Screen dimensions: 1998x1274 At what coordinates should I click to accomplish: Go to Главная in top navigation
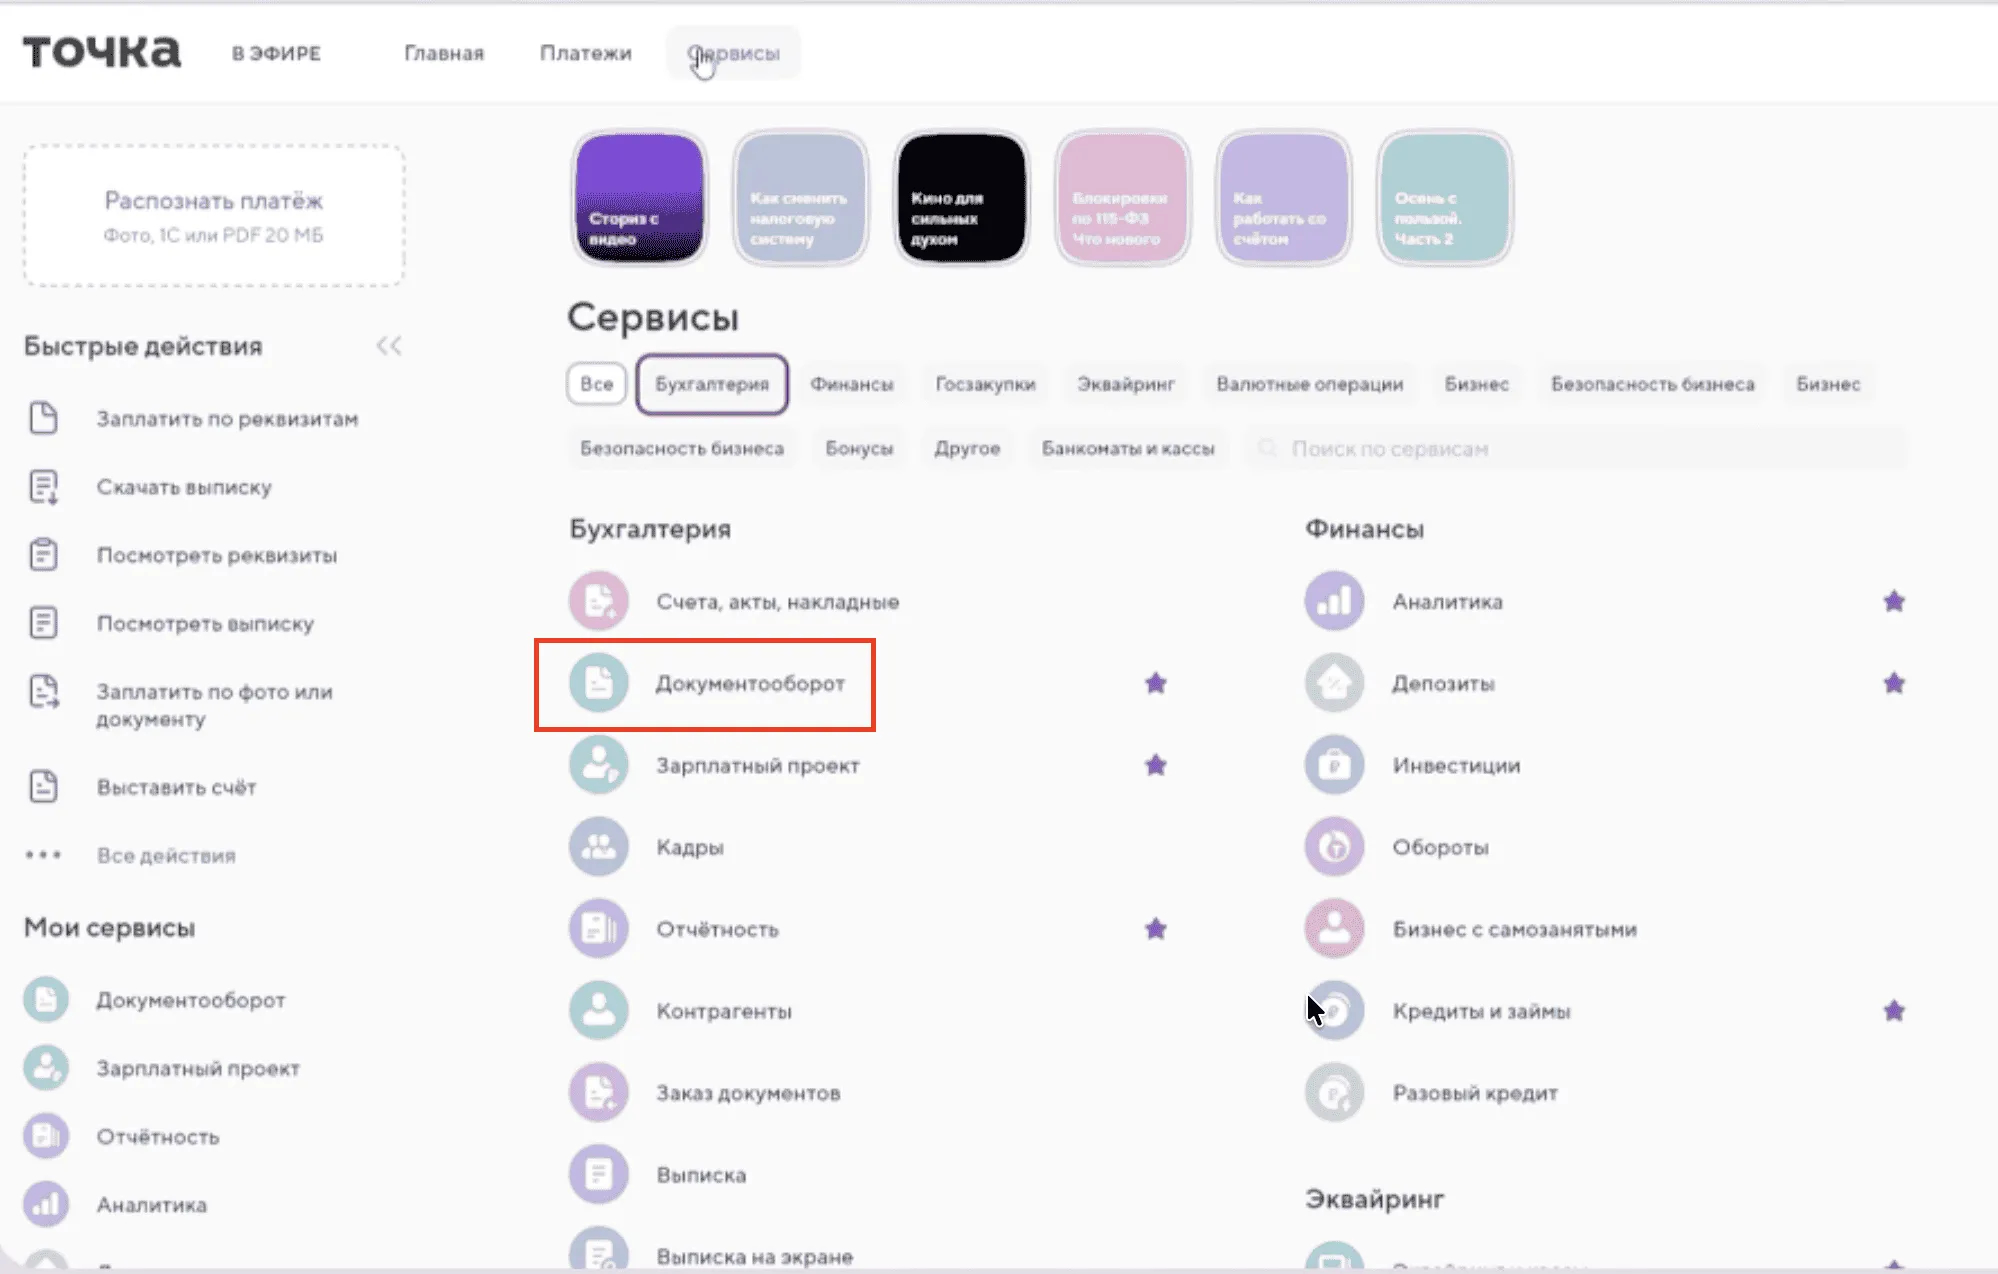click(443, 53)
